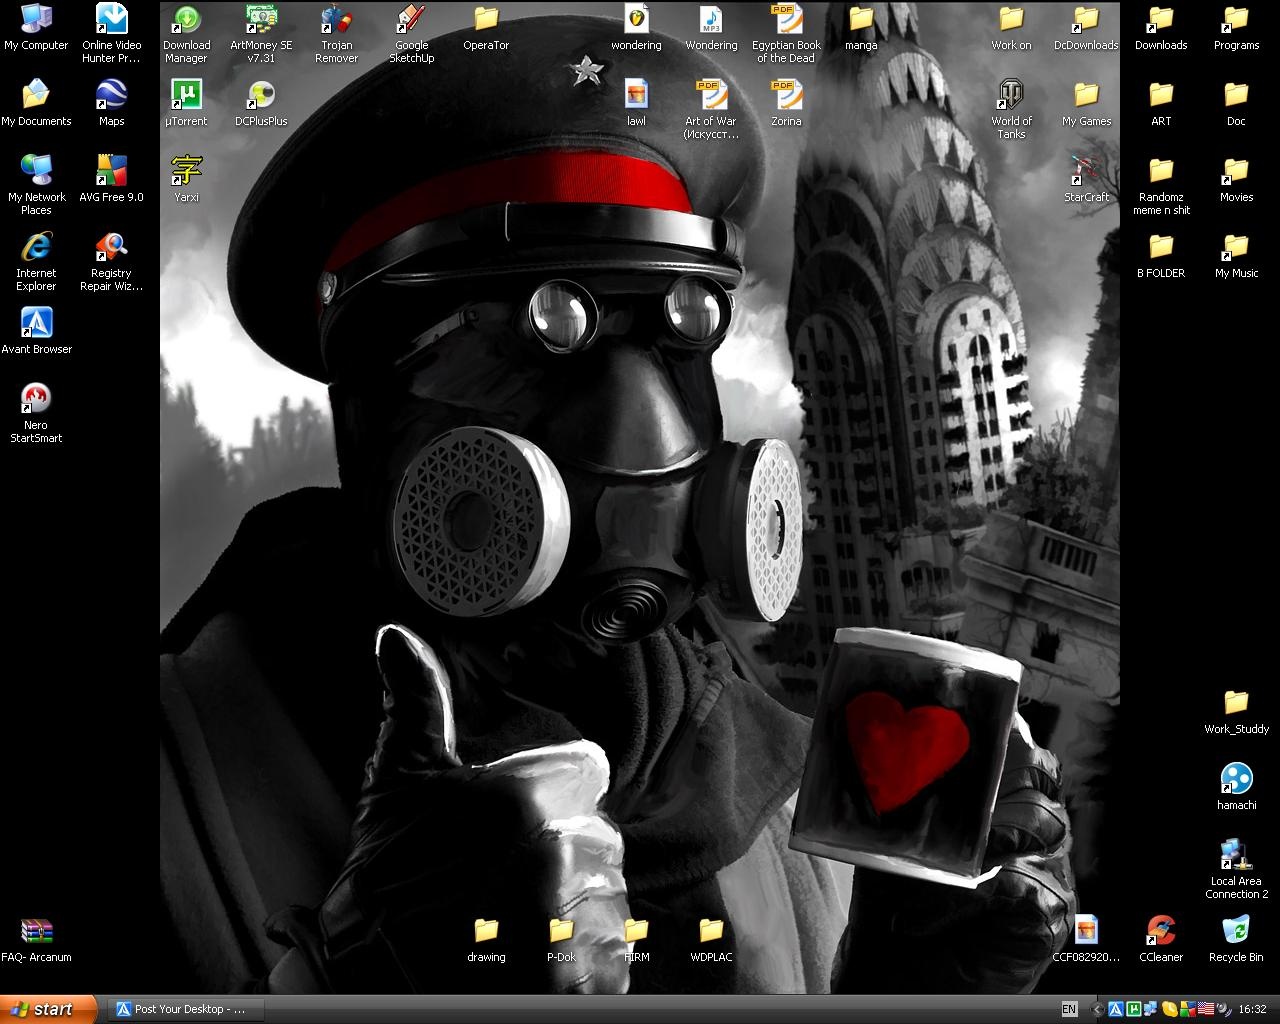Open the drawing folder
The width and height of the screenshot is (1280, 1024).
click(x=486, y=940)
